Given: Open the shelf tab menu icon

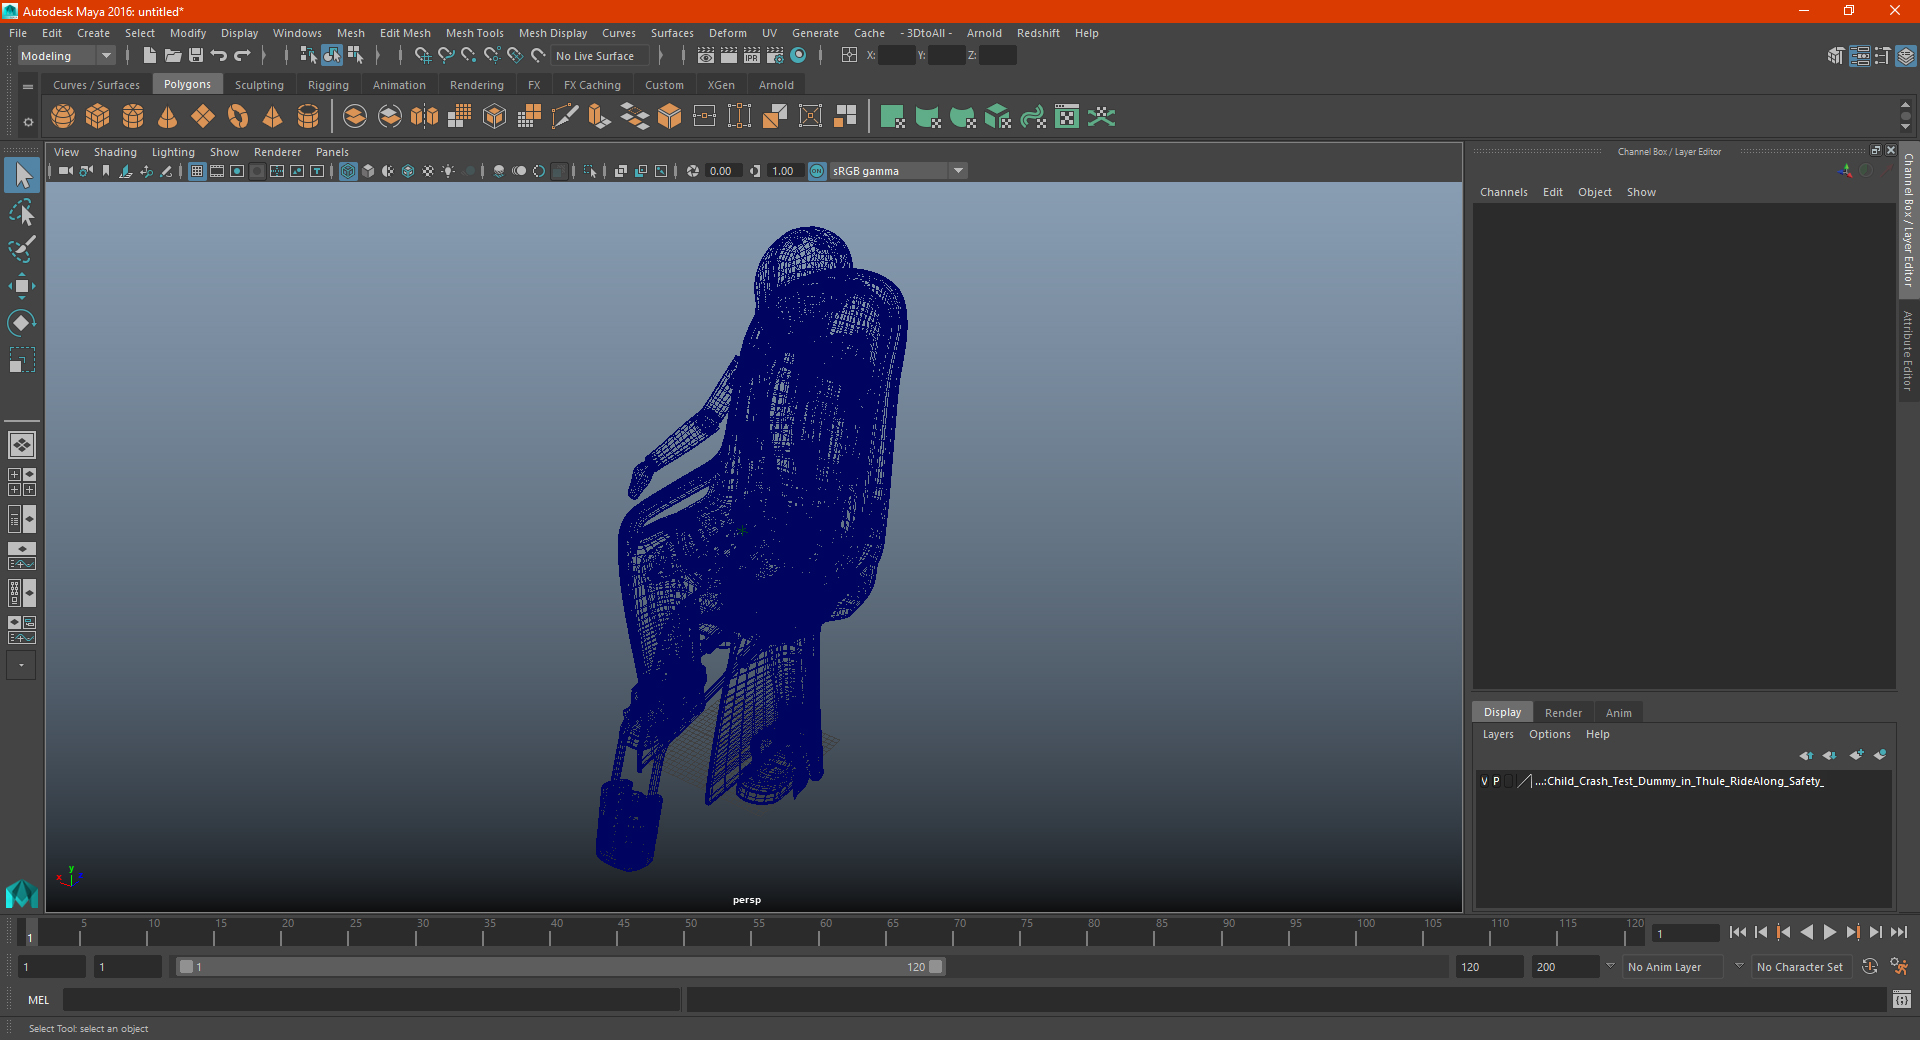Looking at the screenshot, I should pos(28,87).
